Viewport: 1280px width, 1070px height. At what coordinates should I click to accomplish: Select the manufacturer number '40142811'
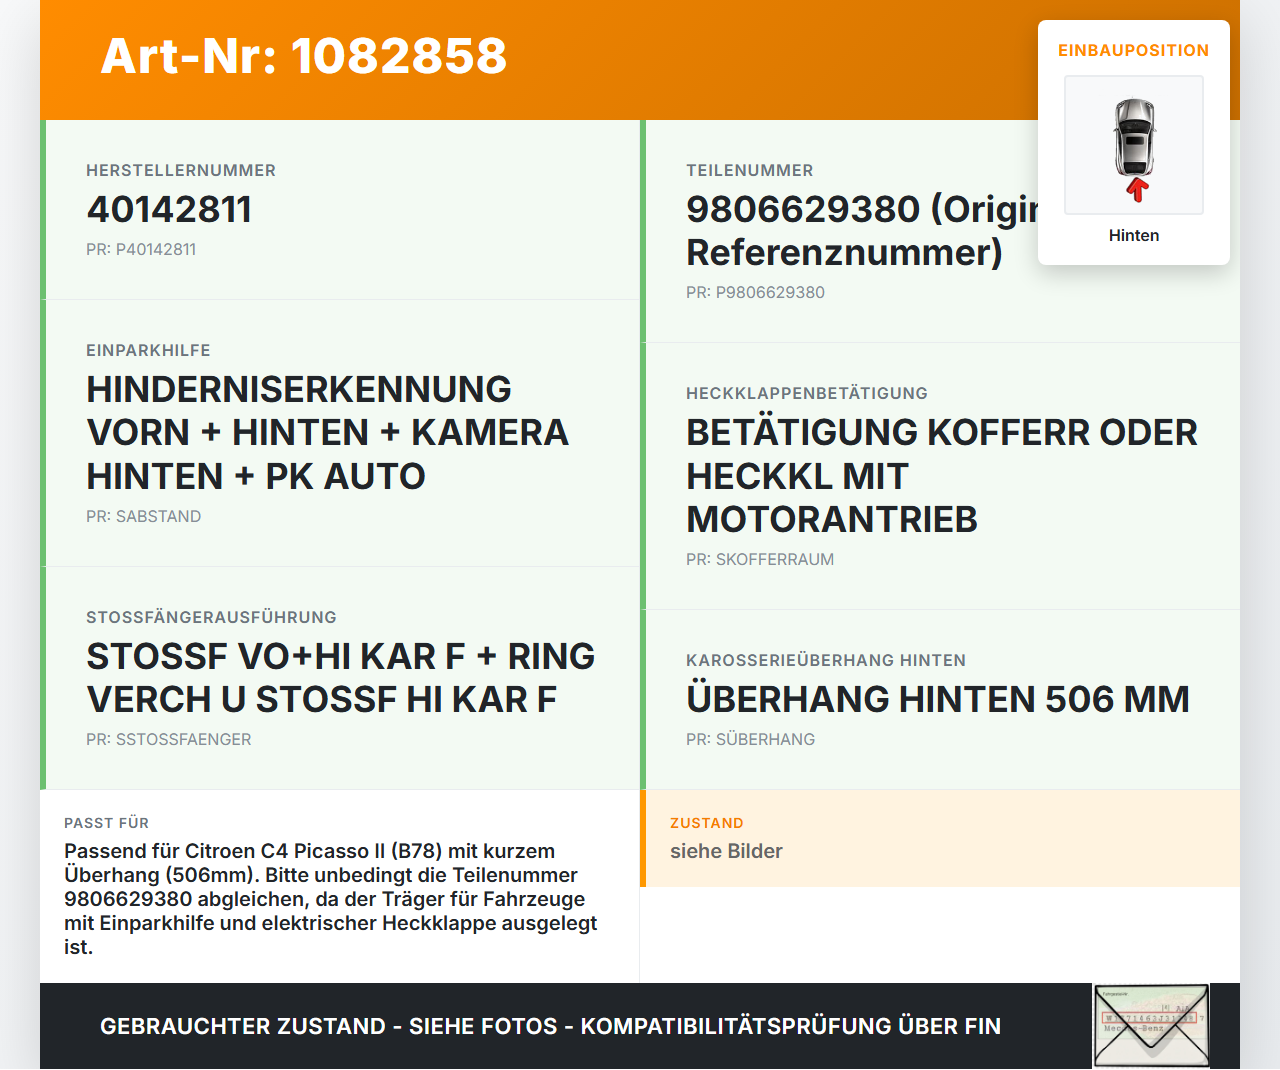169,209
